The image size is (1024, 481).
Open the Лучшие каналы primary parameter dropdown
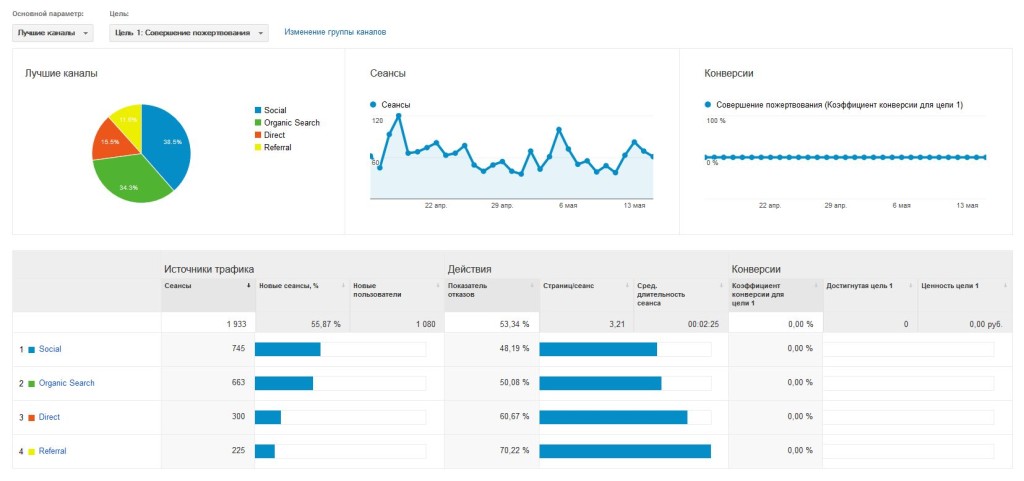point(52,33)
